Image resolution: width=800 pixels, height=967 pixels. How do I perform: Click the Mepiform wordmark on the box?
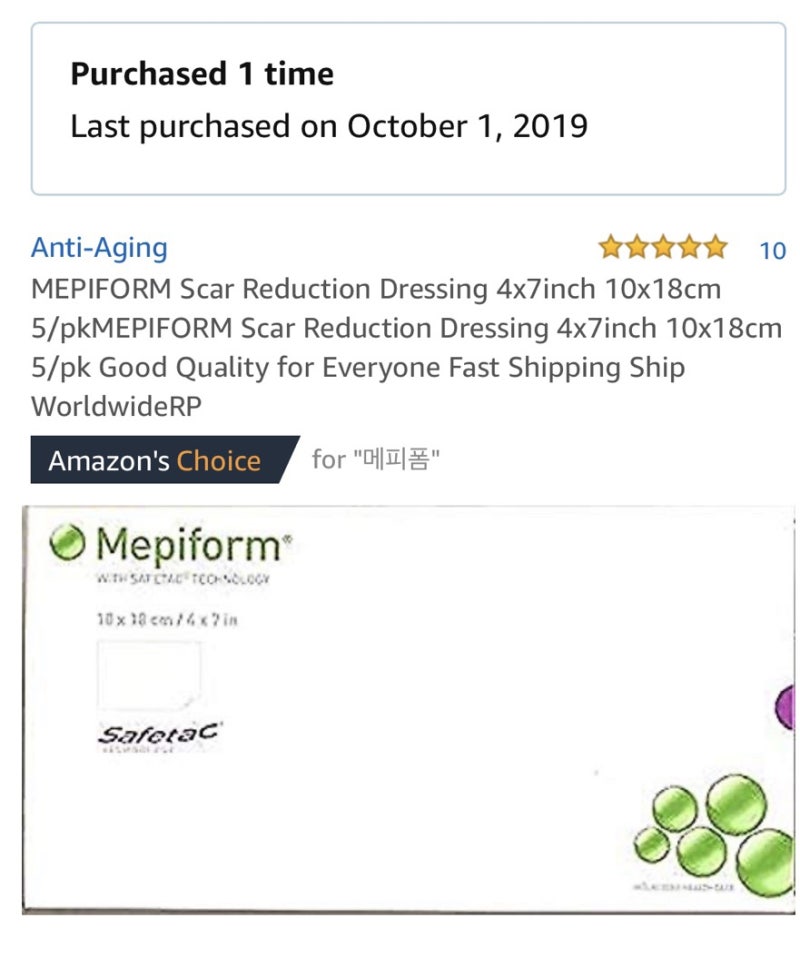[x=192, y=546]
